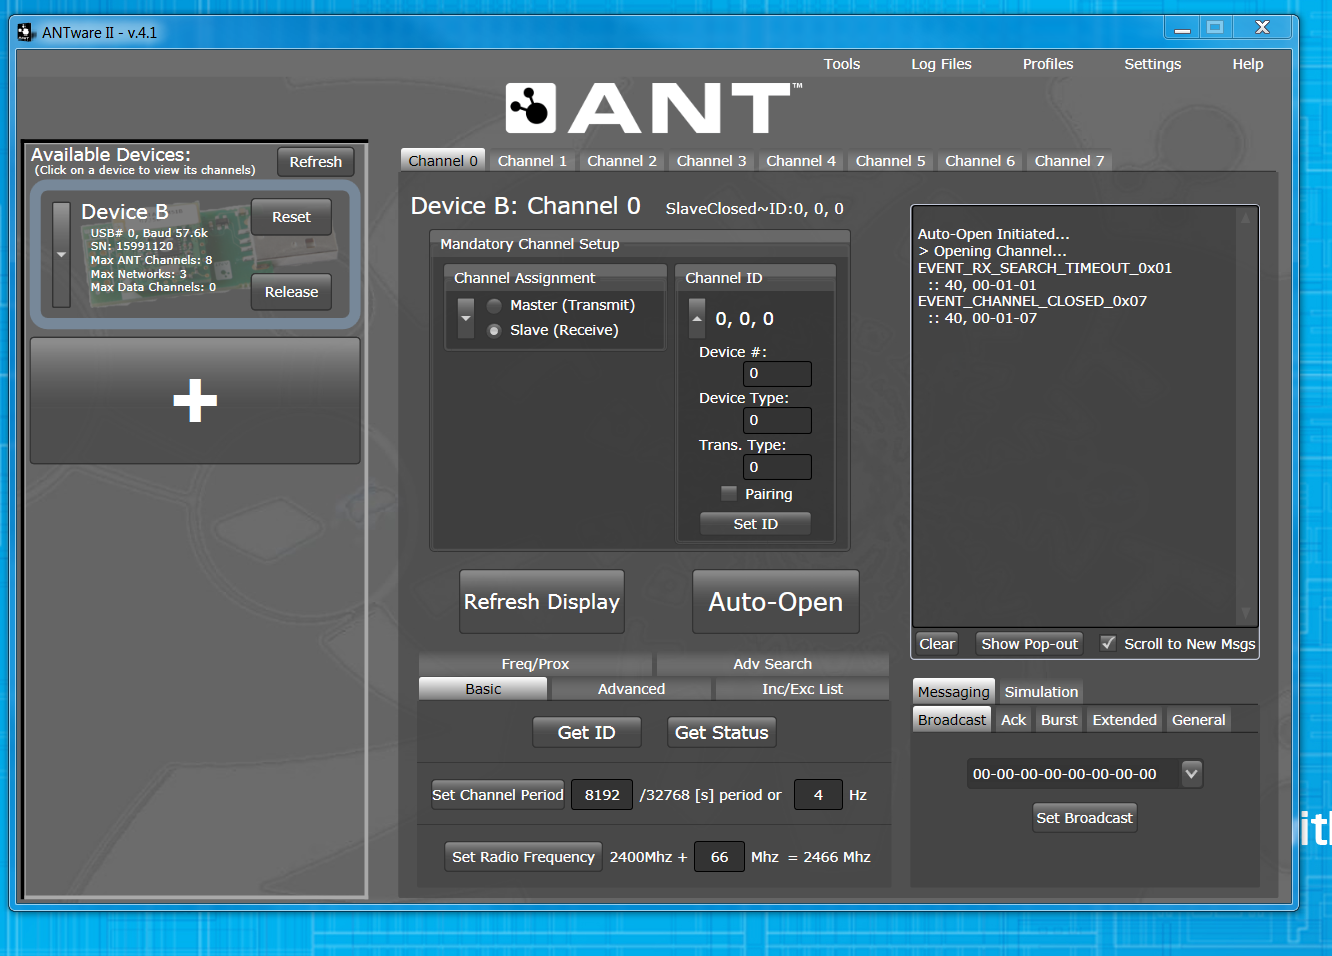Click Set Channel Period button

pos(498,795)
